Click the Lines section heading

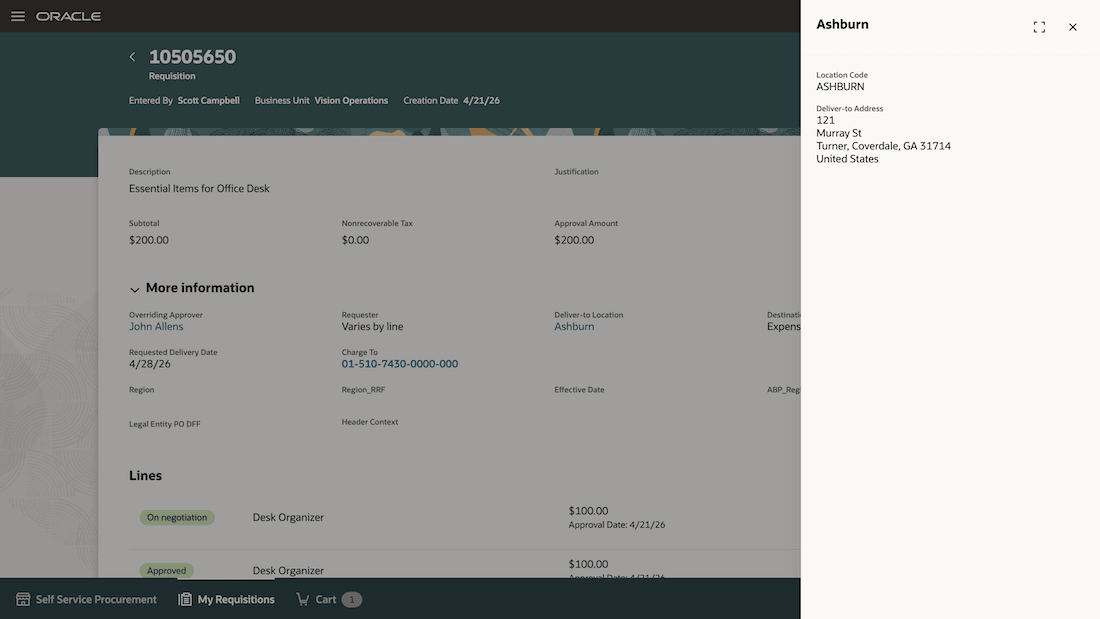coord(145,475)
